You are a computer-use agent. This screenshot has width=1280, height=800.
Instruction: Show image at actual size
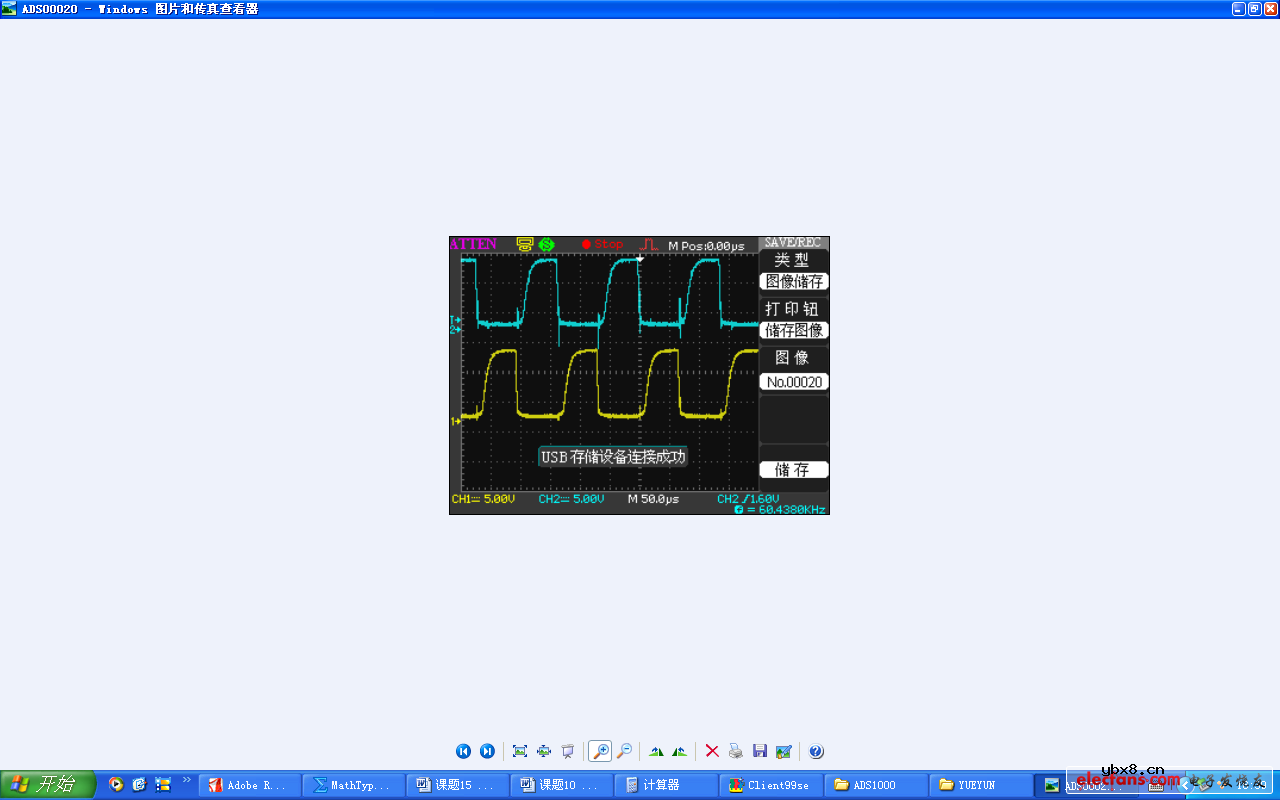(544, 751)
